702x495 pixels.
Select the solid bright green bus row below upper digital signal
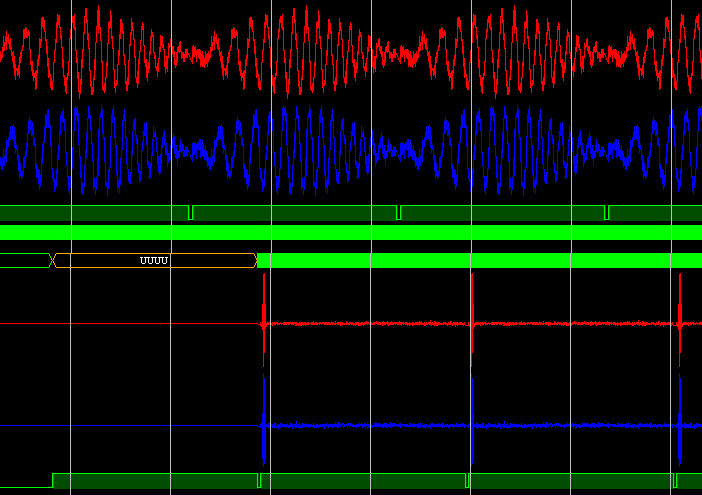351,232
